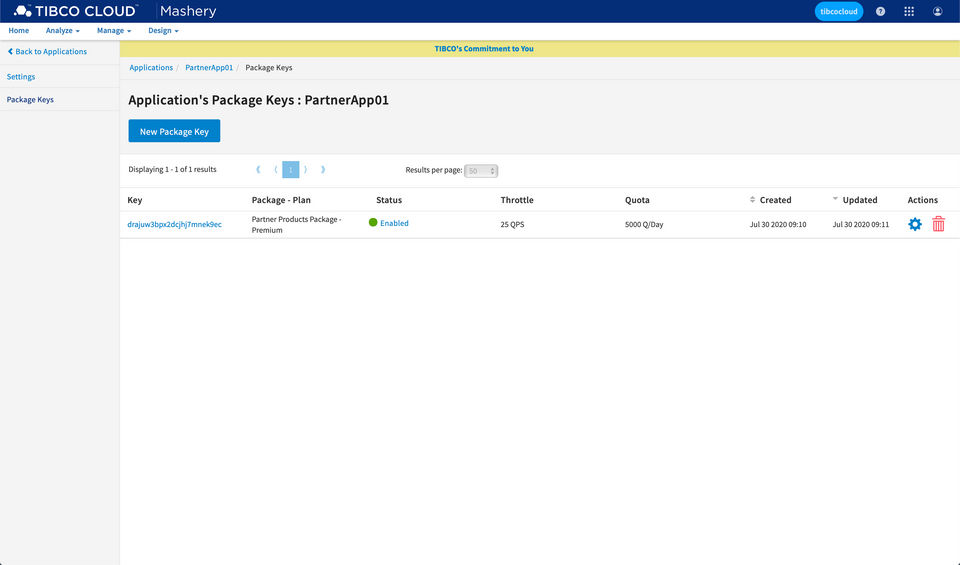Open the Design menu

tap(163, 31)
